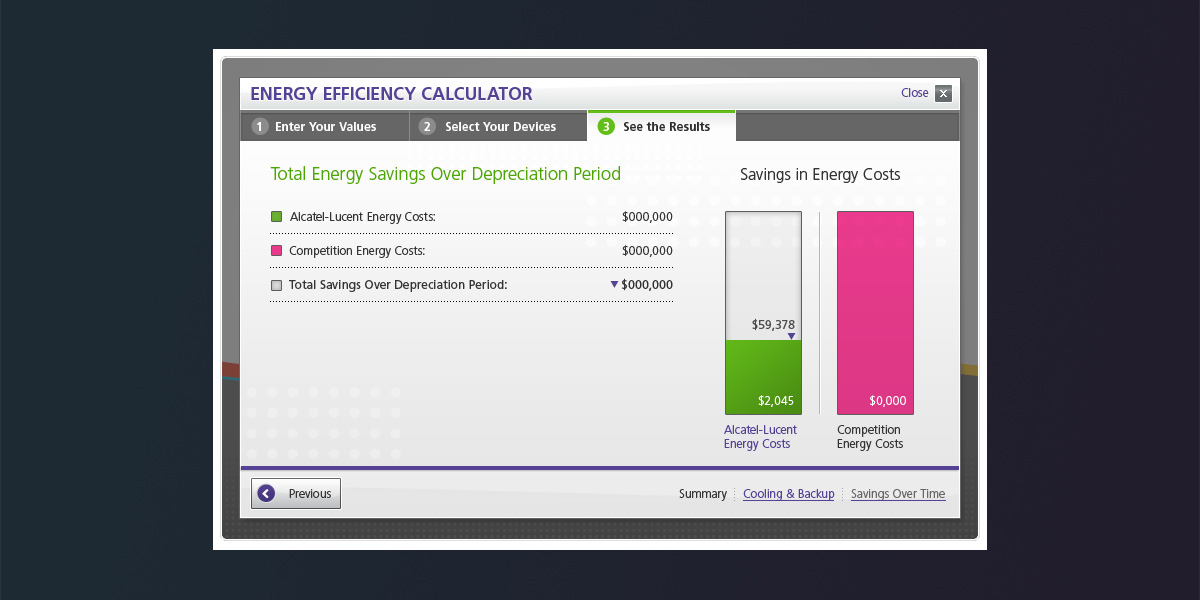Click the down arrow beside total savings value
The height and width of the screenshot is (600, 1200).
tap(614, 285)
